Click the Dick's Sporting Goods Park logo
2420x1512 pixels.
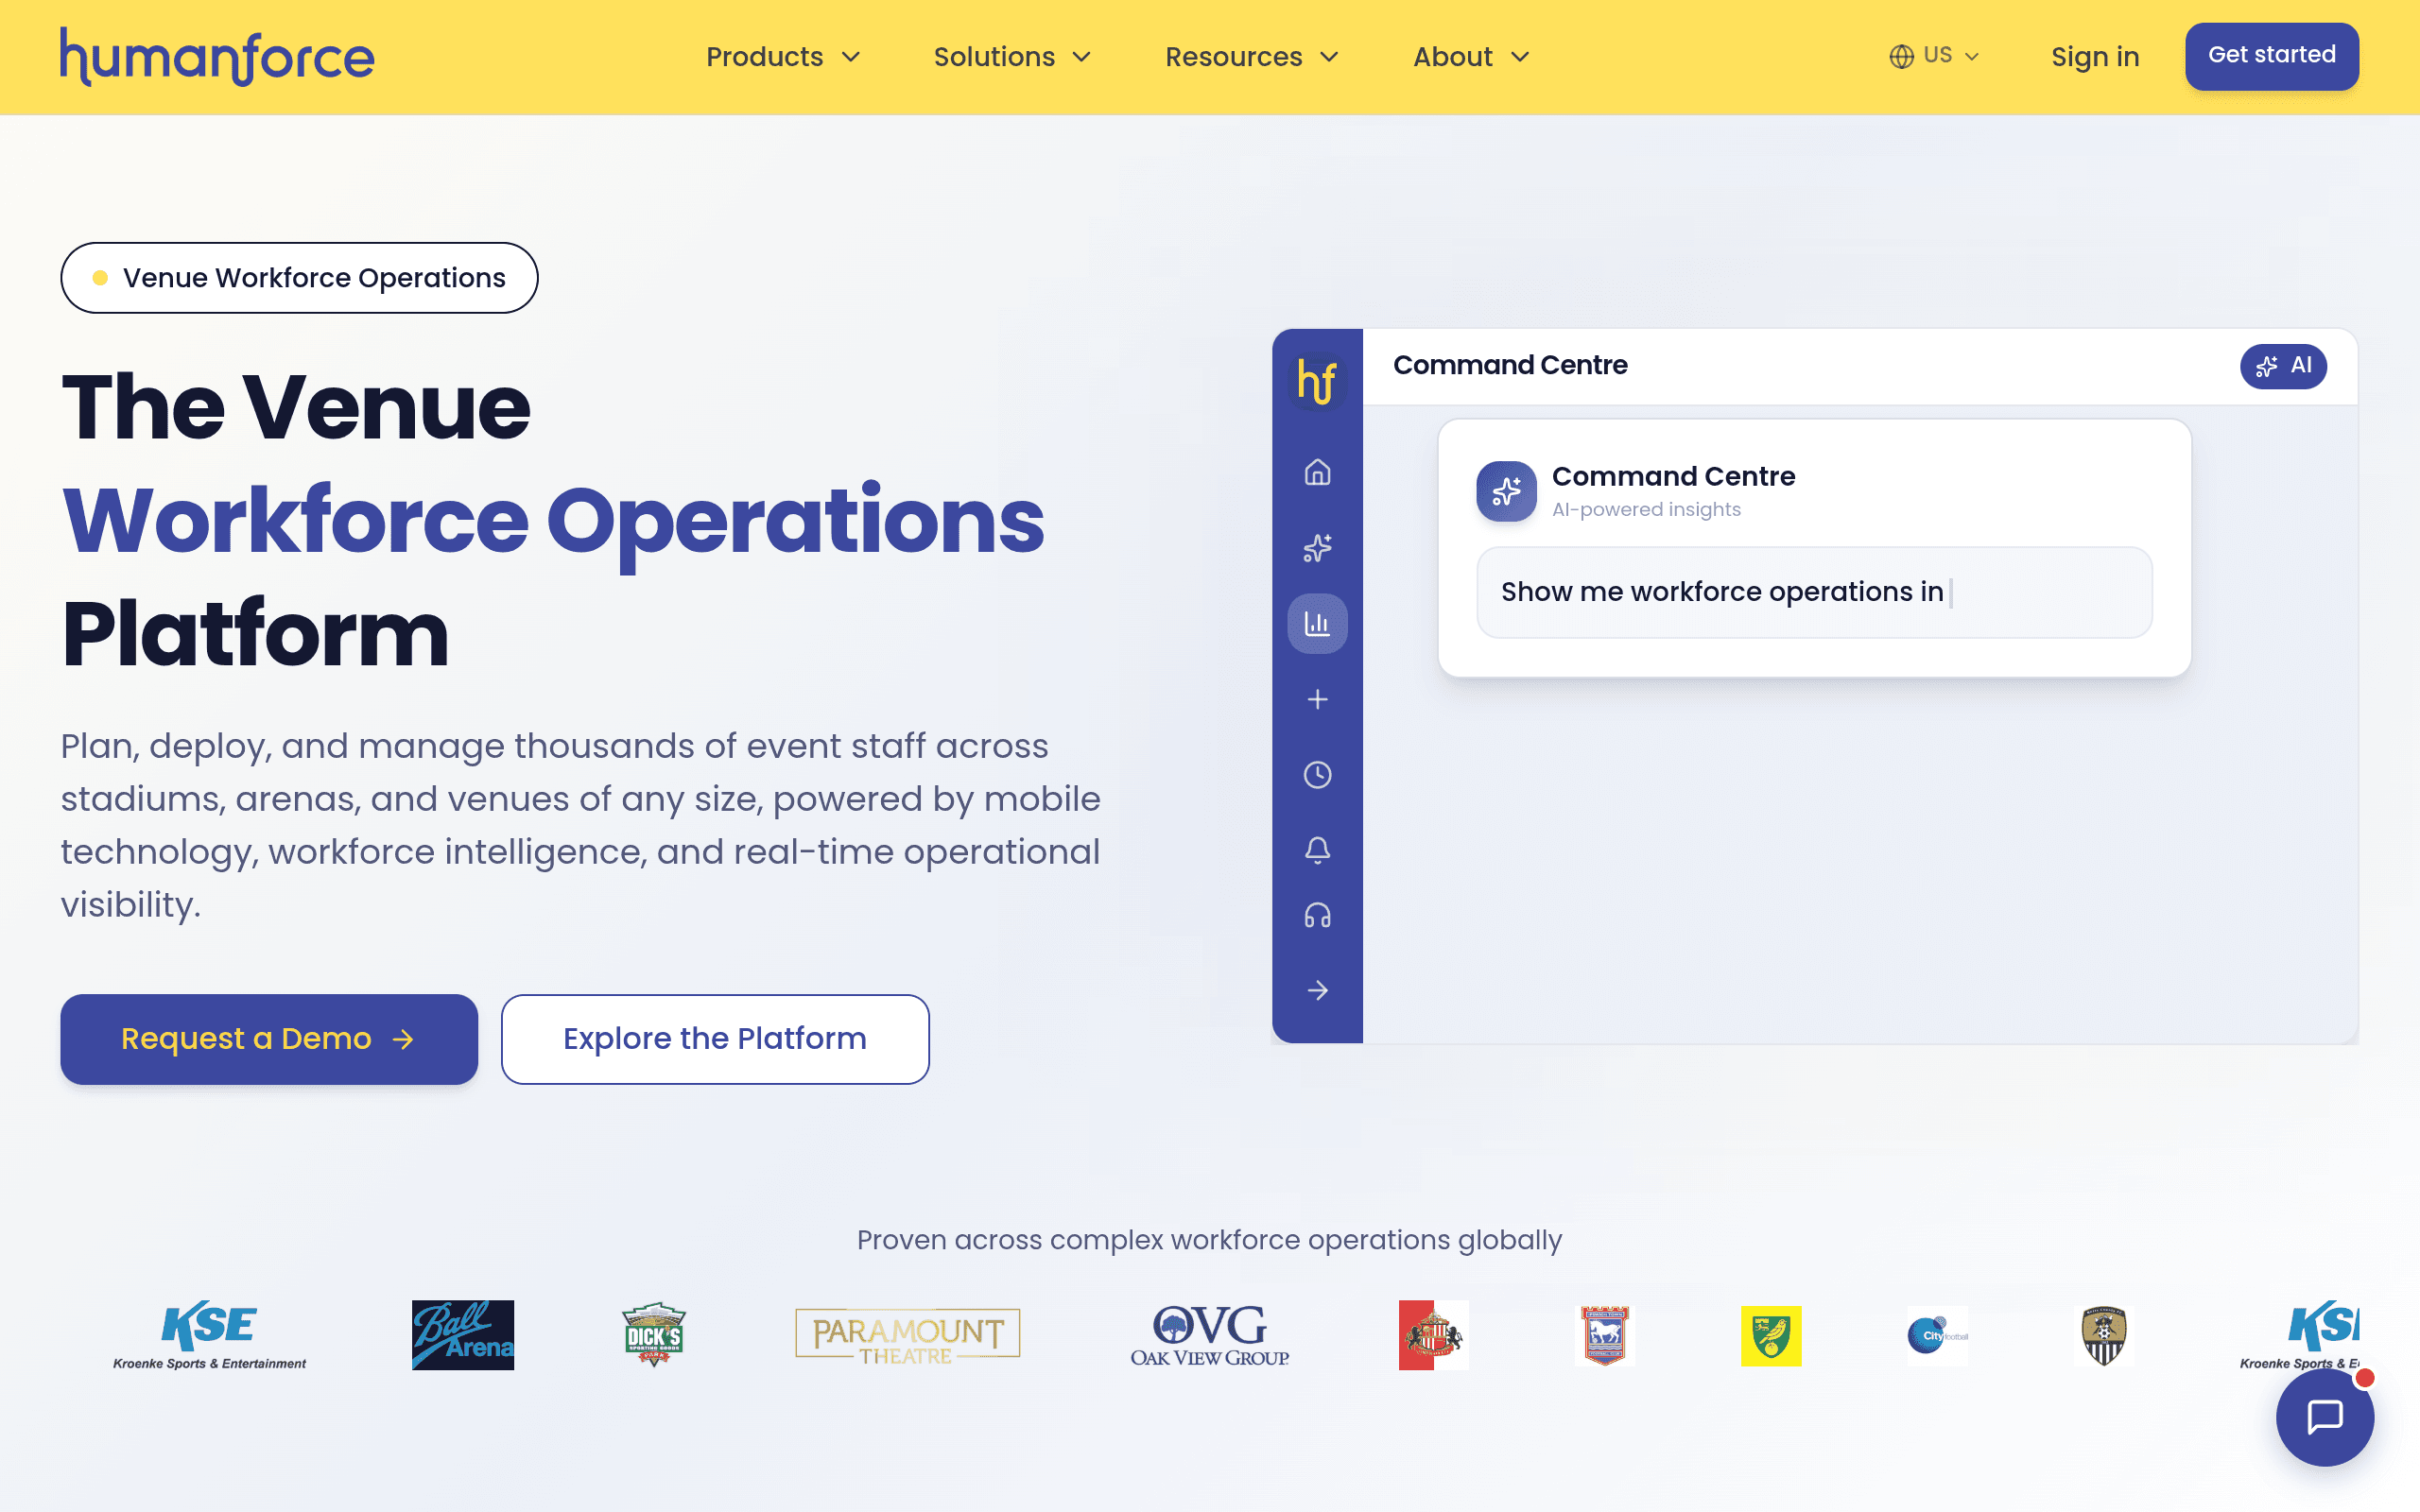653,1335
